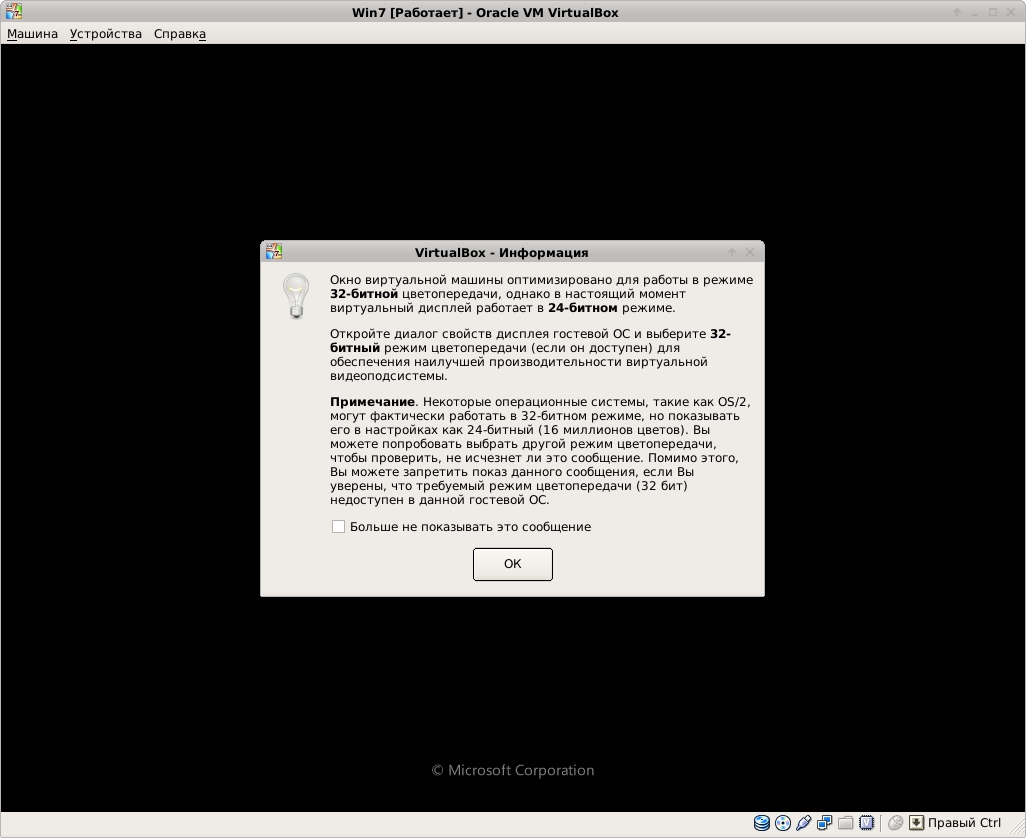Screen dimensions: 1026x838
Task: Click the Win7 VirtualBox window title icon
Action: (14, 12)
